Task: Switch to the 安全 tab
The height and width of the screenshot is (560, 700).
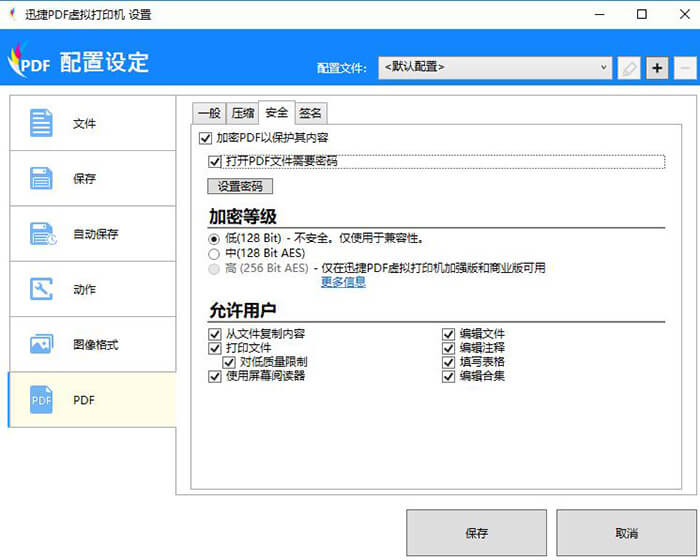Action: coord(277,112)
